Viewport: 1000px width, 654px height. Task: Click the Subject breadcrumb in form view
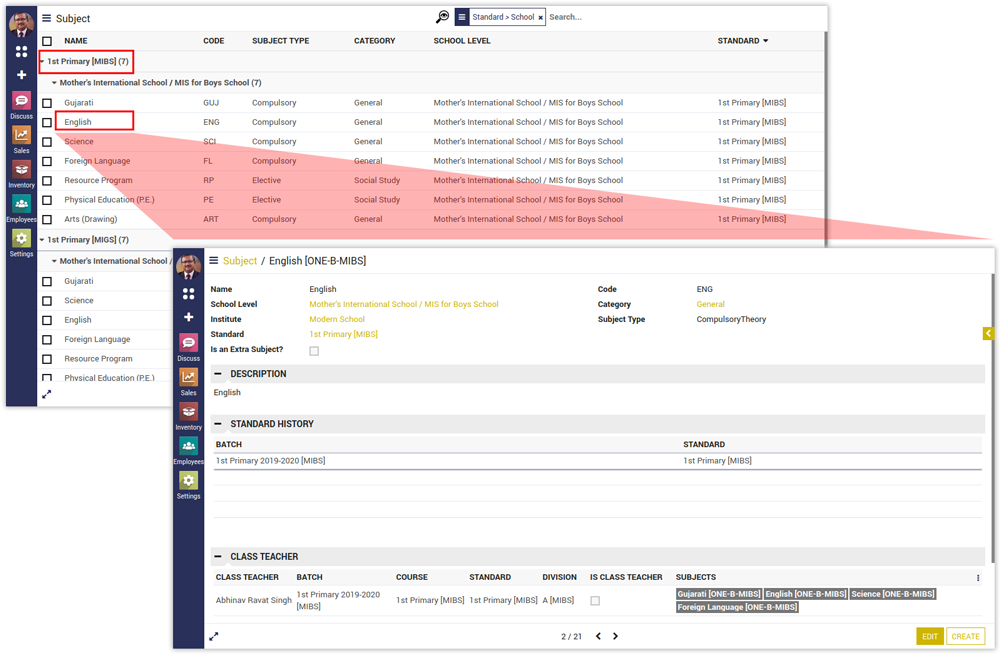[x=240, y=261]
